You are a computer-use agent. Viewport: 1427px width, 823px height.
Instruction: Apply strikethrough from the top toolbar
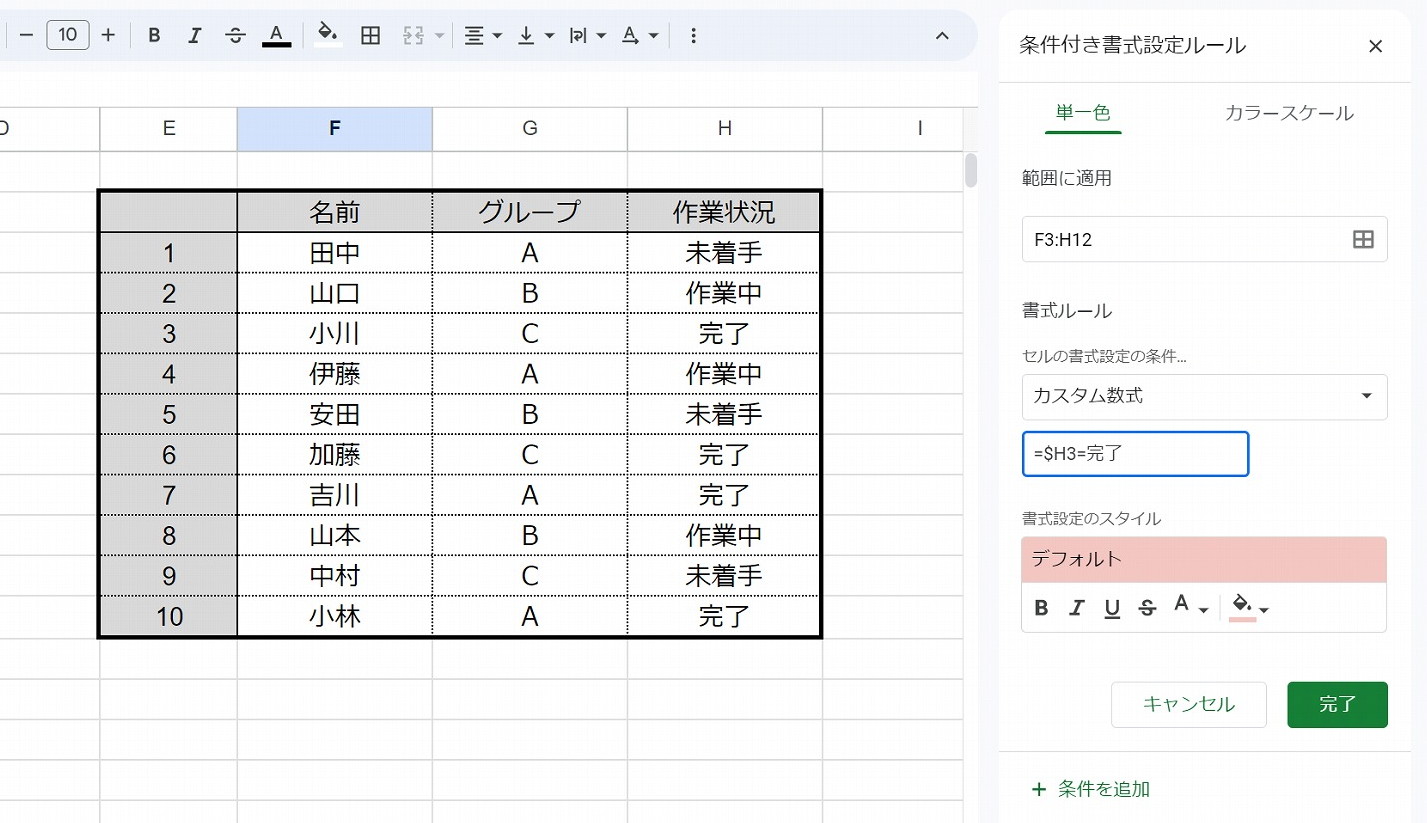click(235, 36)
